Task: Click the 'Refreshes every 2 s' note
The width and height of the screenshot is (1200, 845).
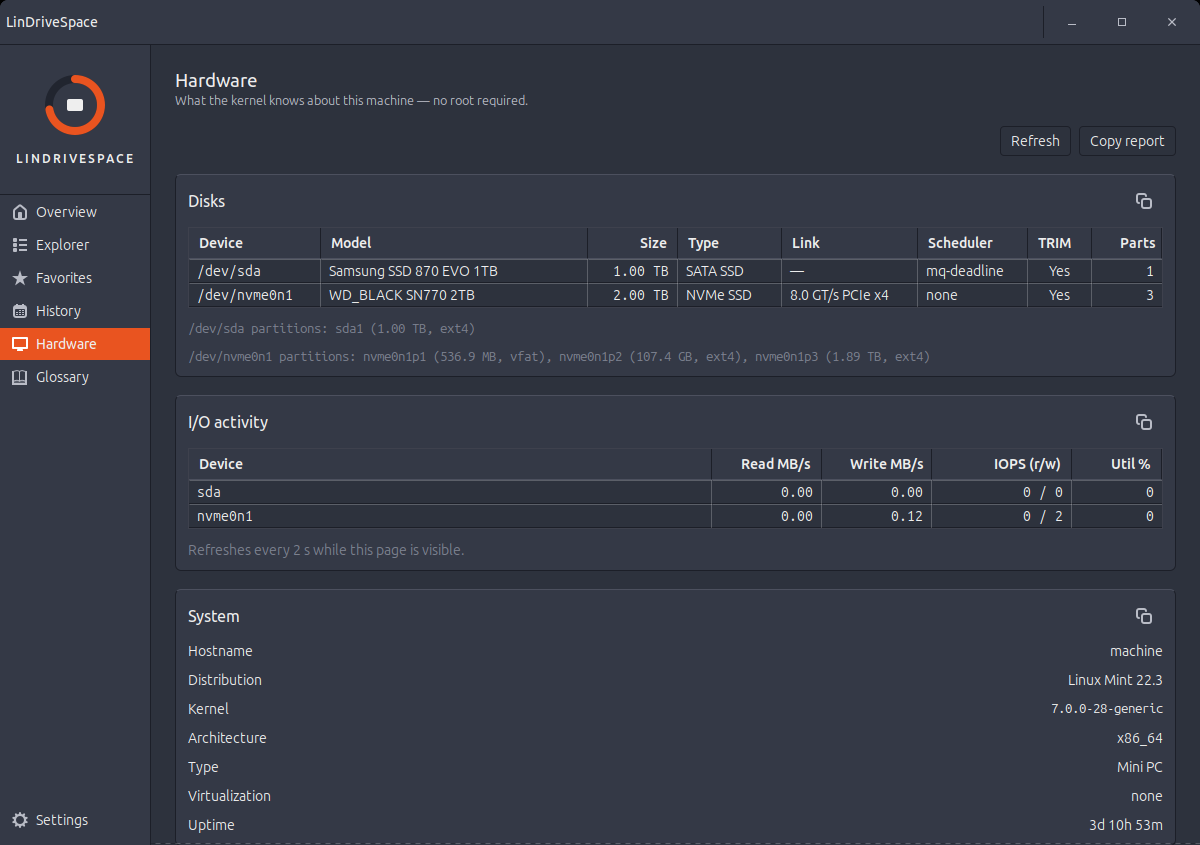Action: 326,550
